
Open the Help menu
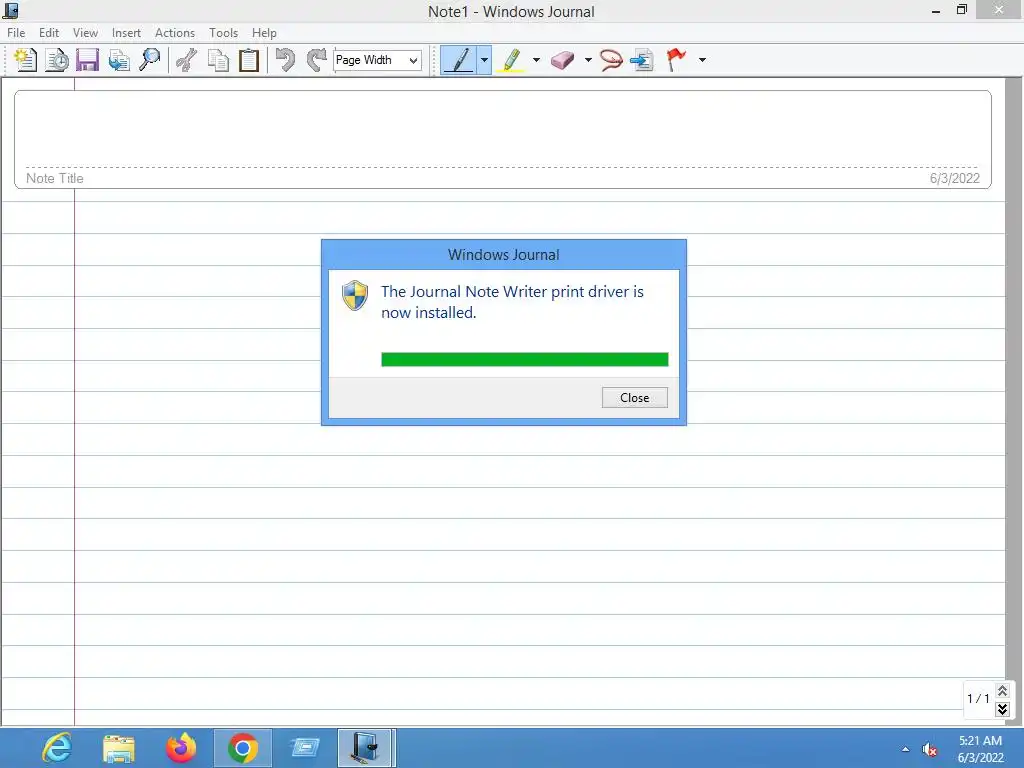[x=264, y=33]
